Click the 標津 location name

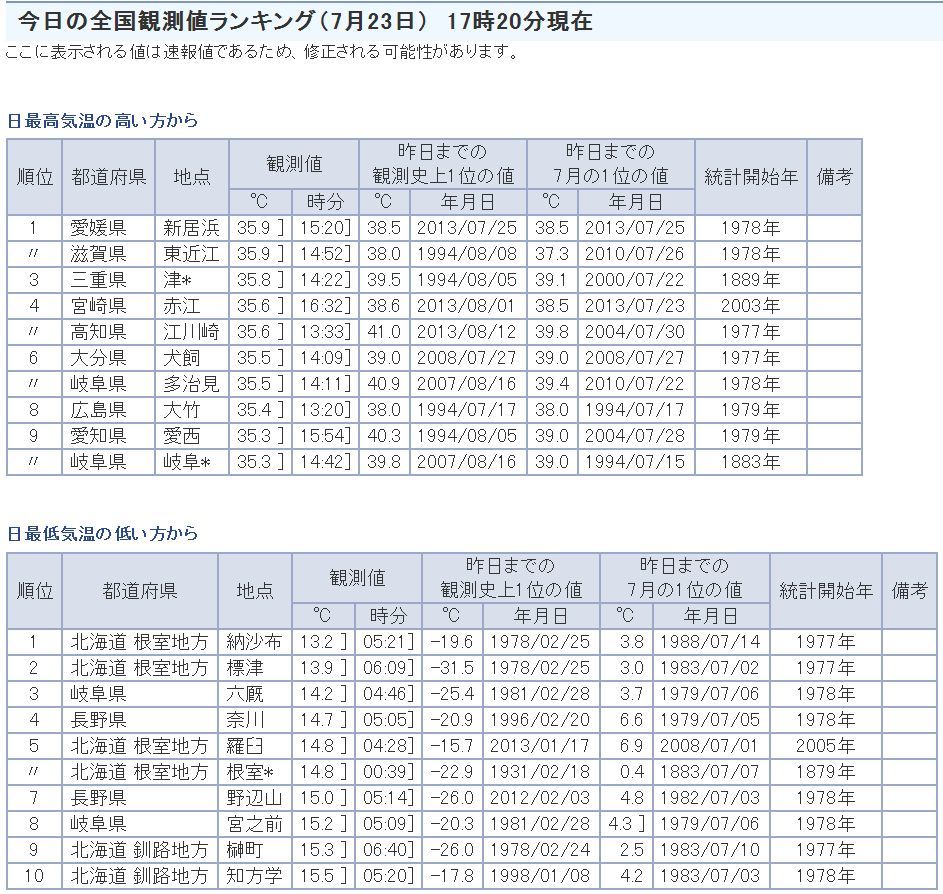click(x=247, y=668)
